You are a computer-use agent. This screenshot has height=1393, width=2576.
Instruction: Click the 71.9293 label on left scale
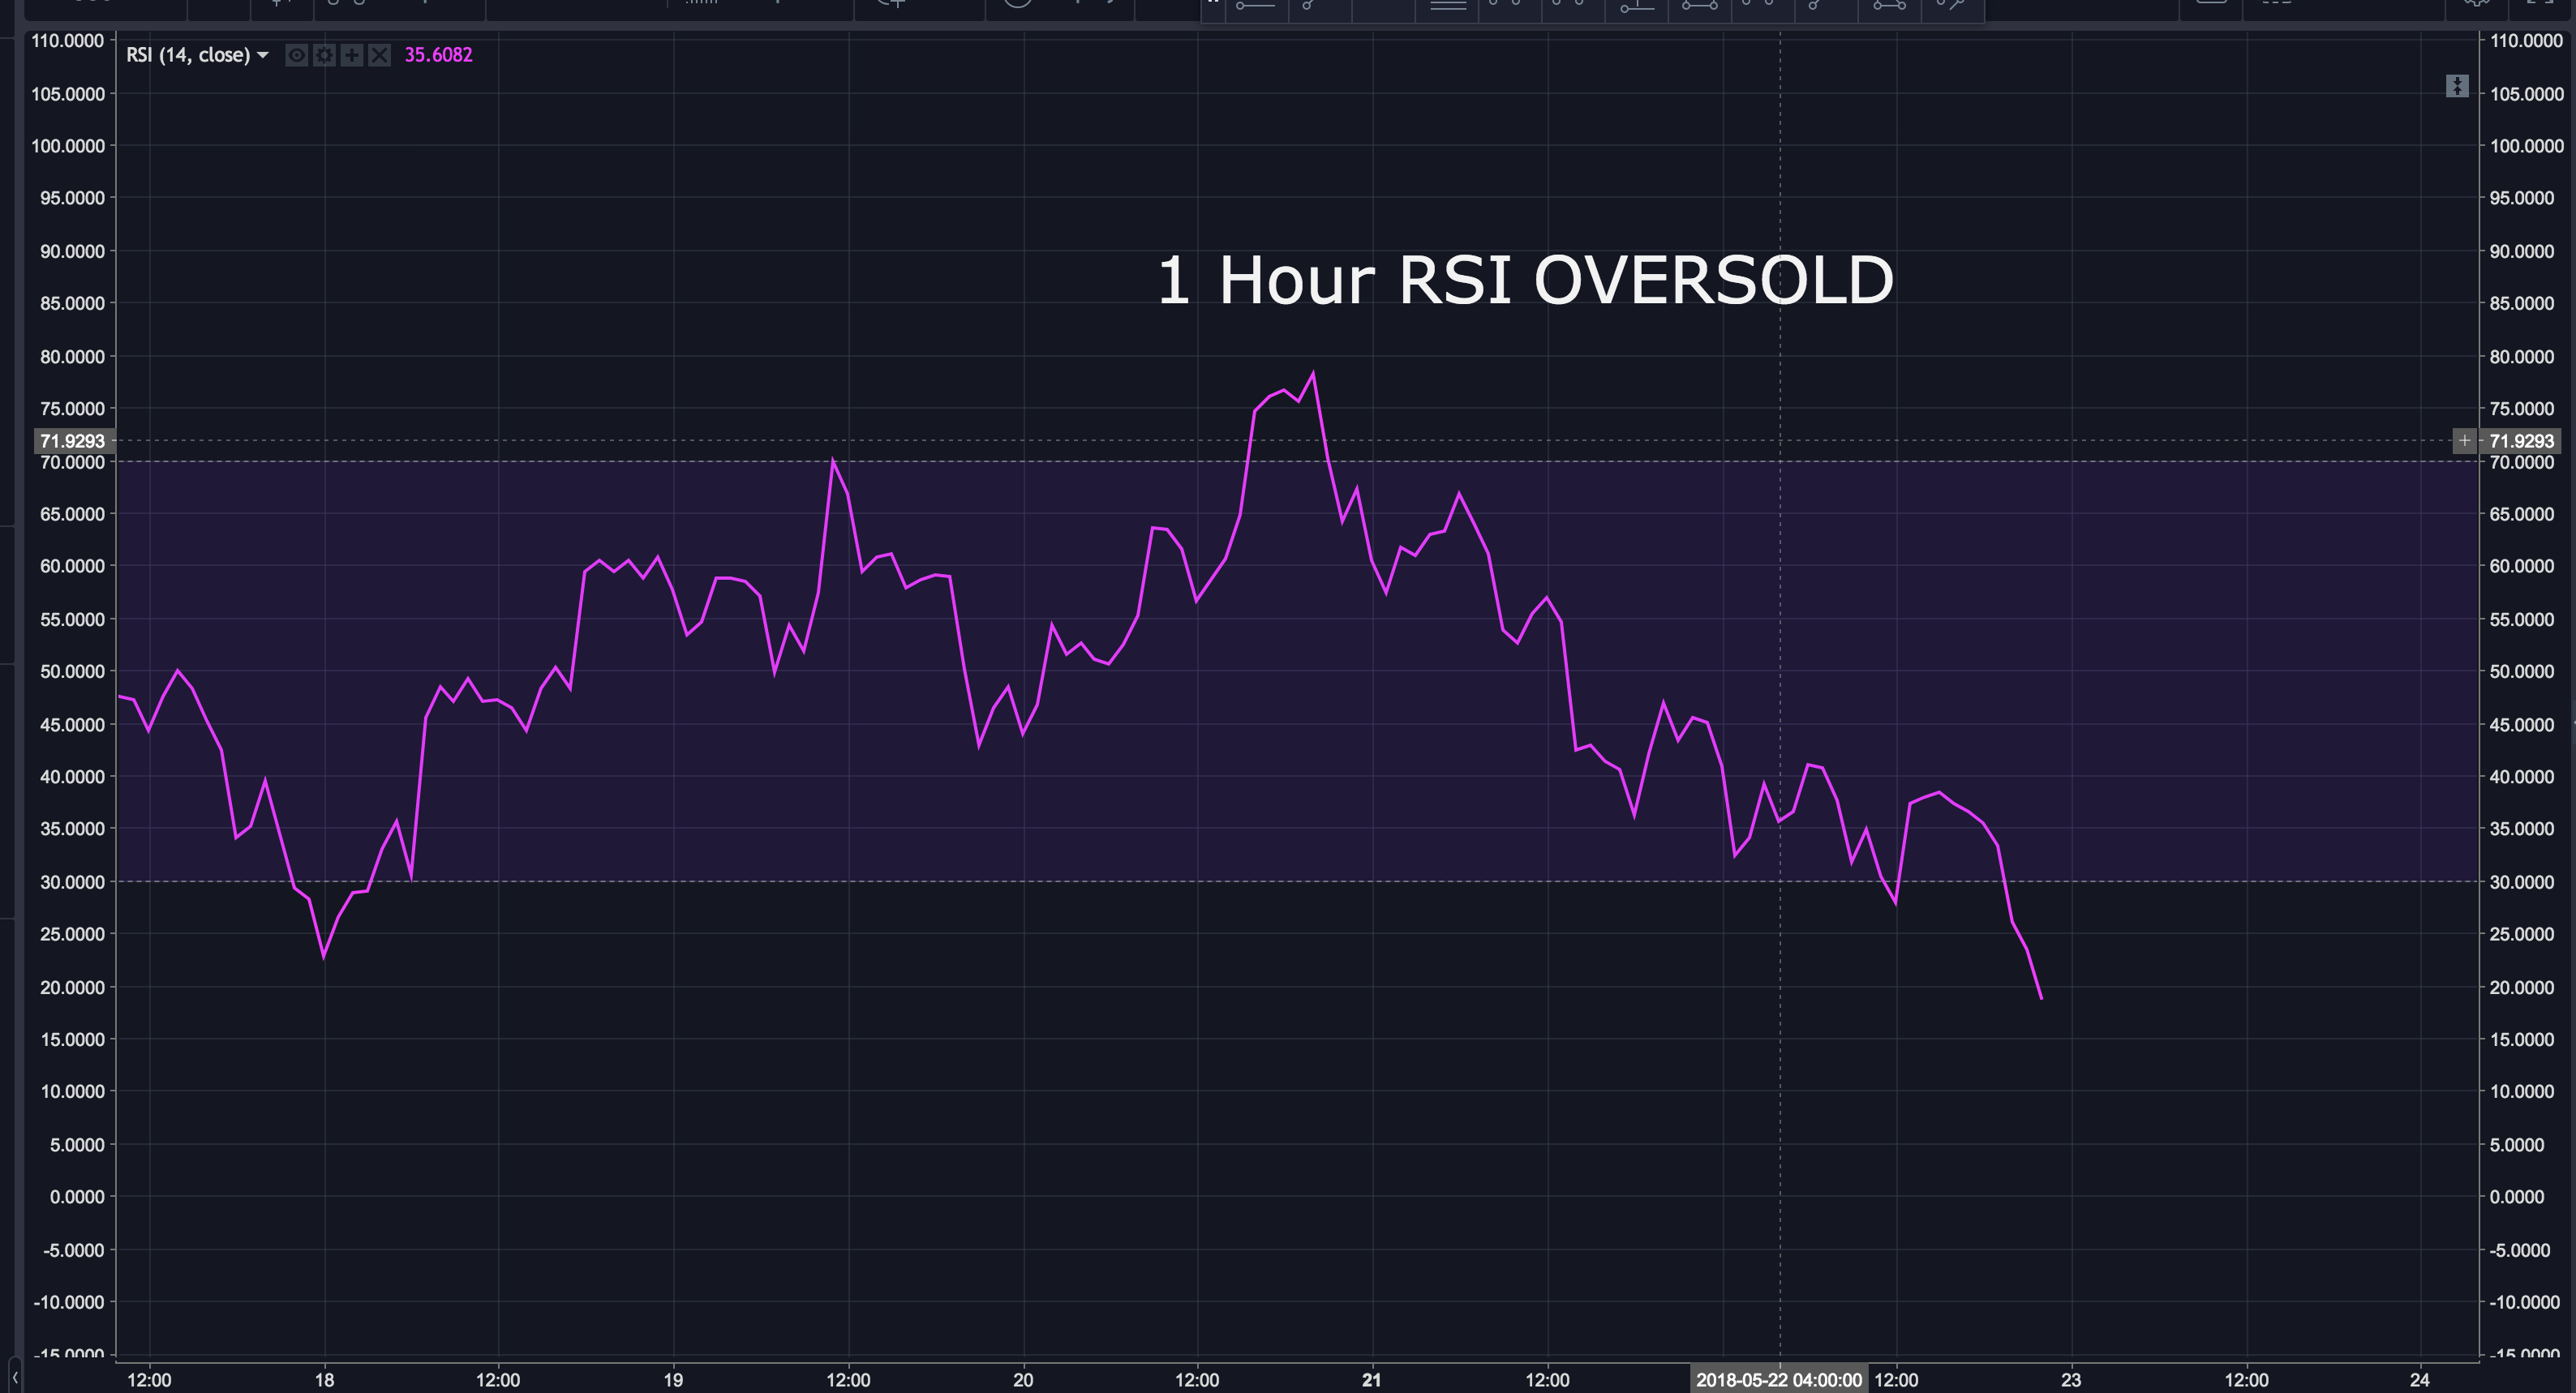click(x=71, y=441)
